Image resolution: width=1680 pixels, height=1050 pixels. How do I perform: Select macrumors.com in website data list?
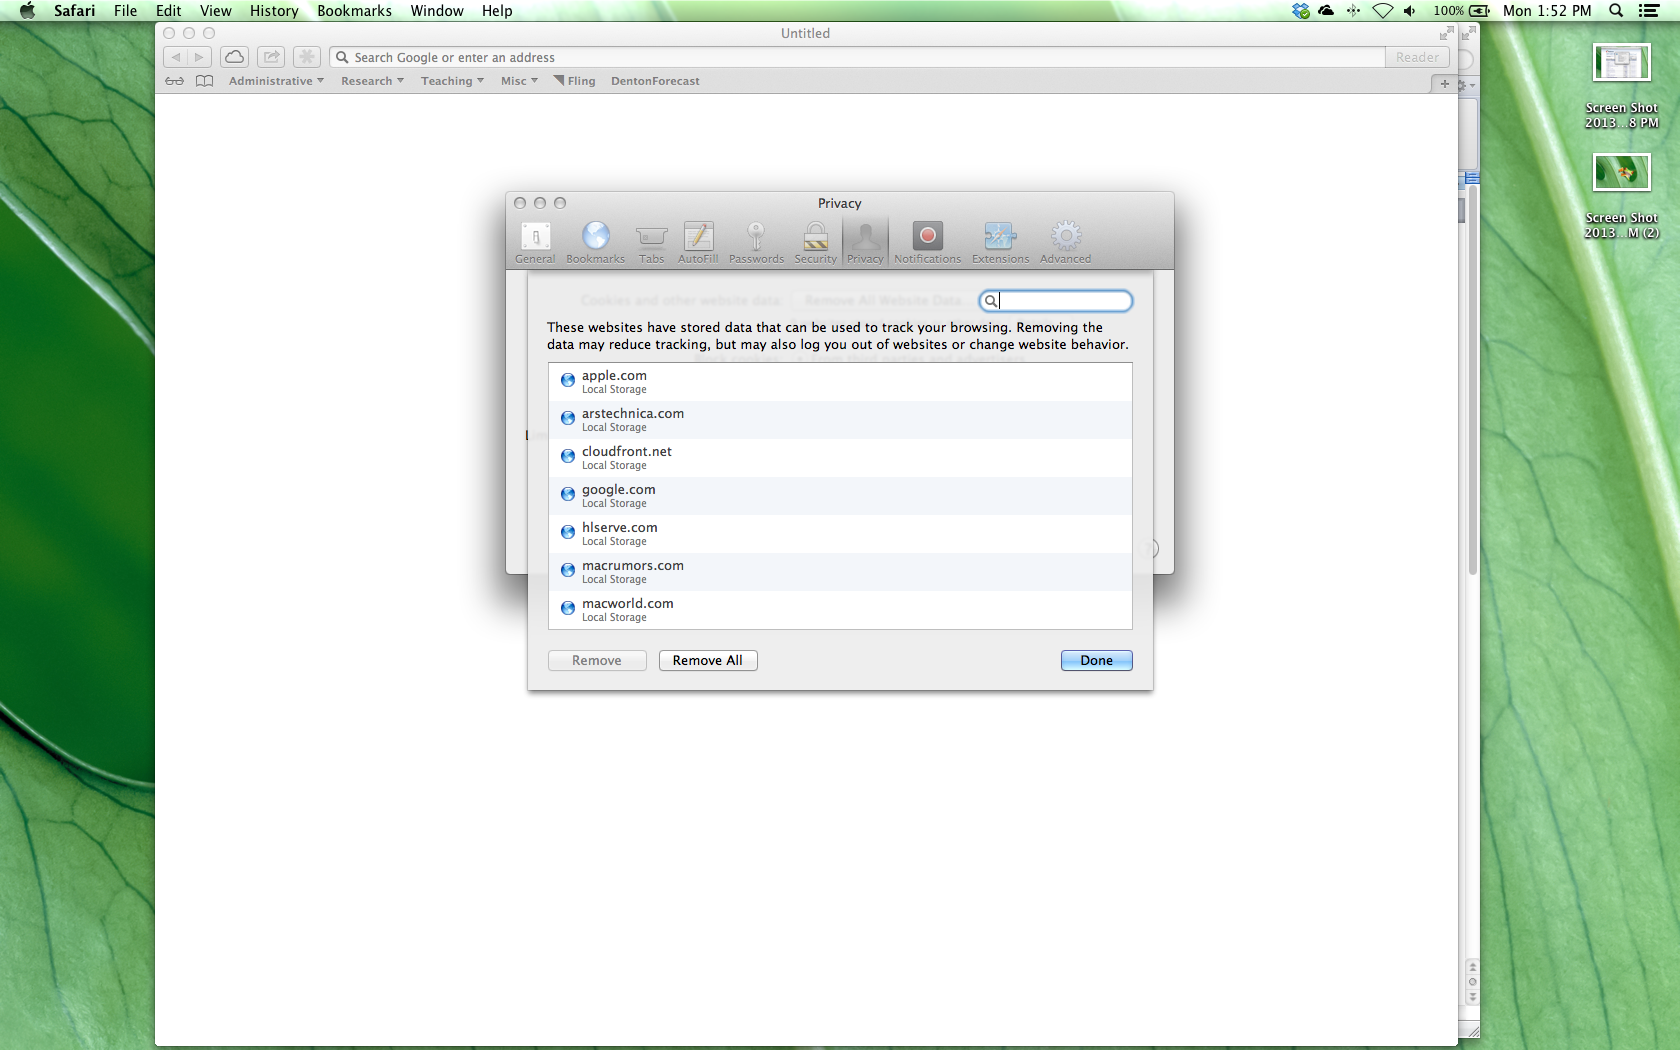point(840,572)
